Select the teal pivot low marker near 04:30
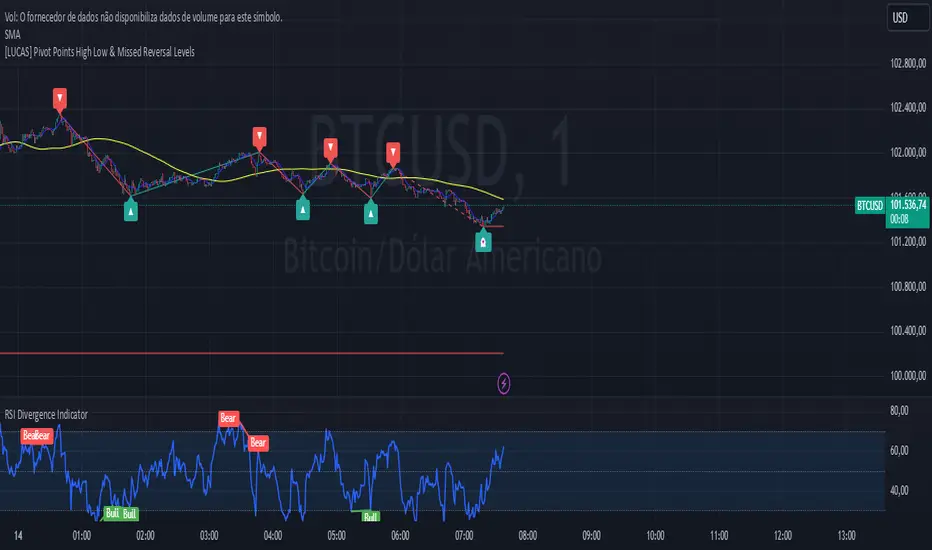Image resolution: width=932 pixels, height=550 pixels. point(303,208)
